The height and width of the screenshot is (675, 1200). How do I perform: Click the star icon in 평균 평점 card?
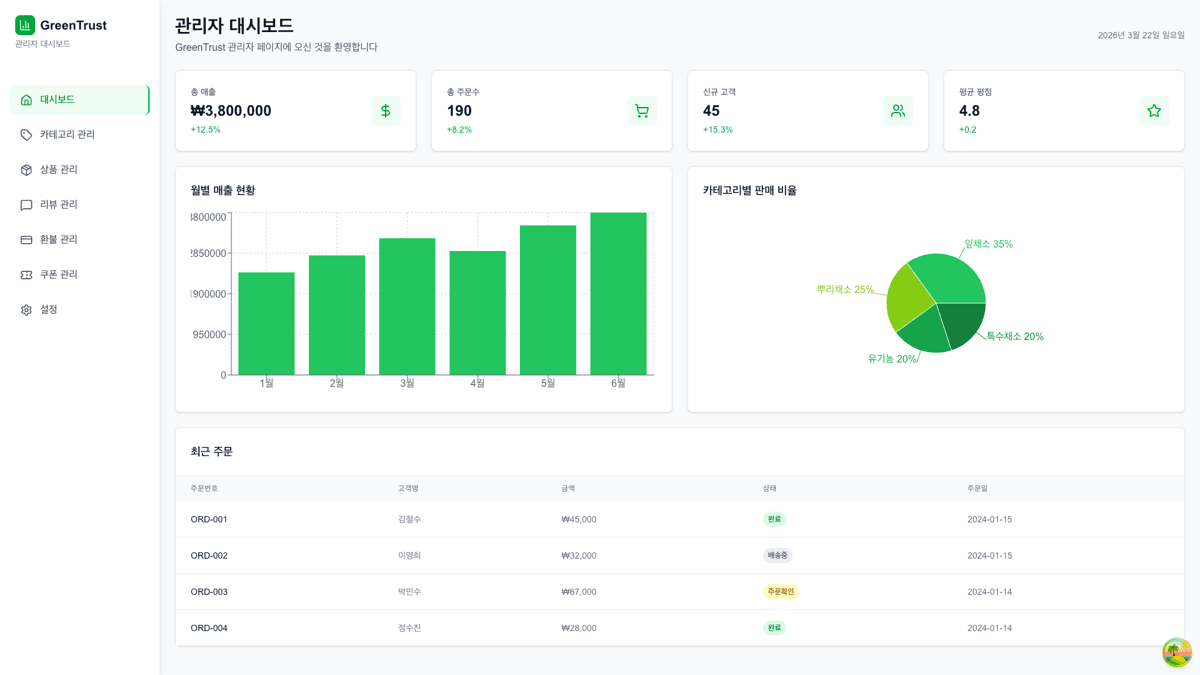point(1153,111)
